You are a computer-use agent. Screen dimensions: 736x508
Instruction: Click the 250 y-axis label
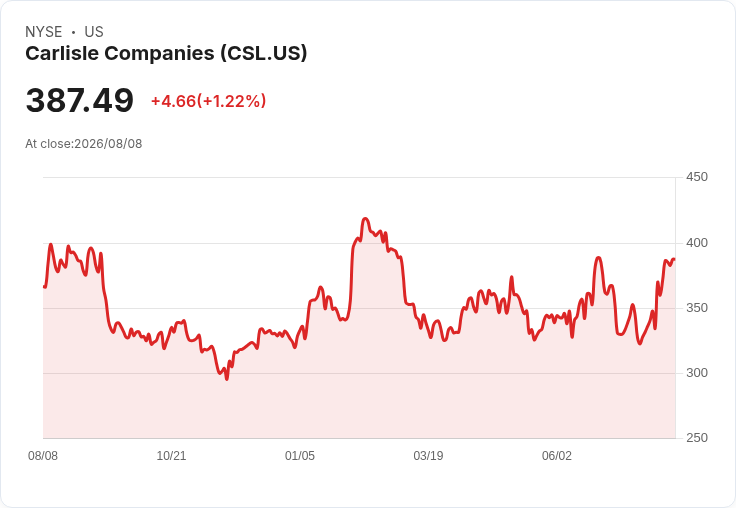[x=697, y=438]
